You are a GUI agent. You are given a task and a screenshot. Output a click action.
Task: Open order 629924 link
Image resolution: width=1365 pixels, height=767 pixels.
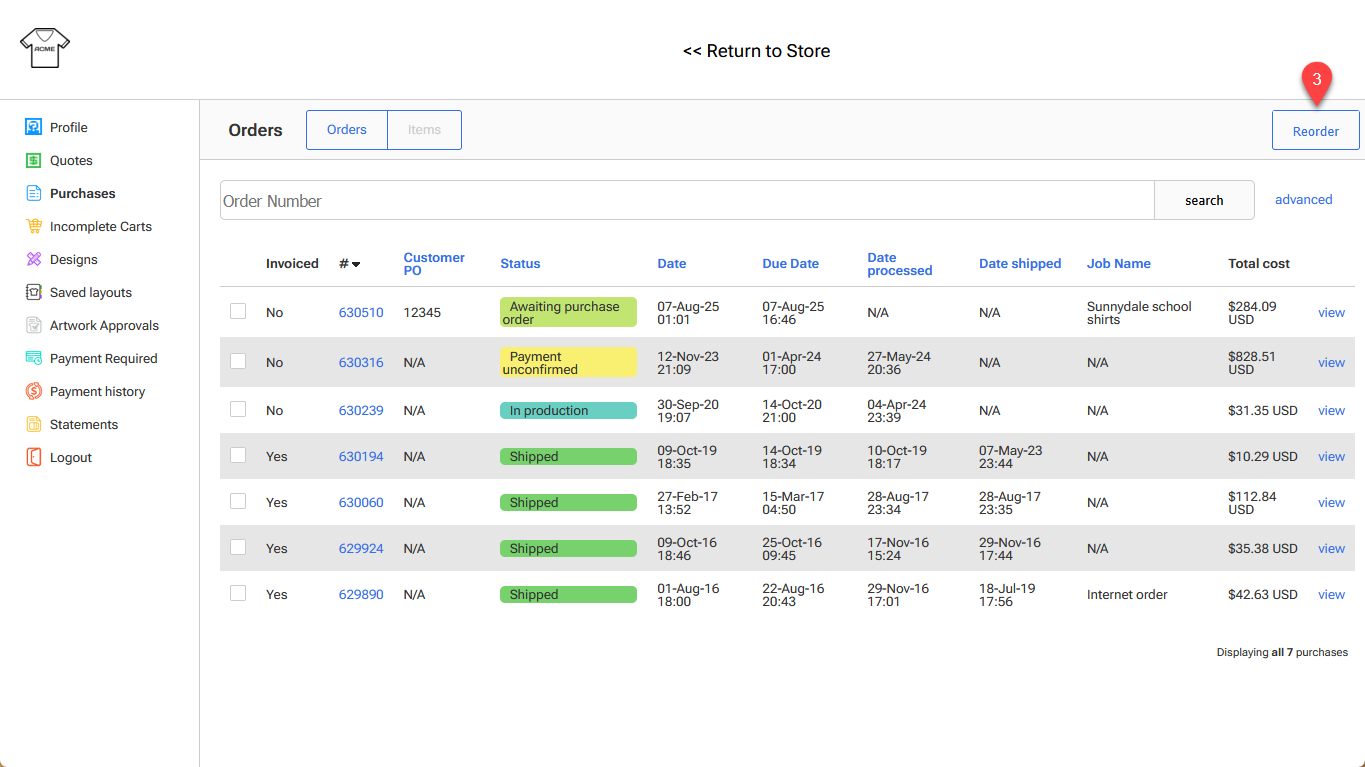click(361, 548)
